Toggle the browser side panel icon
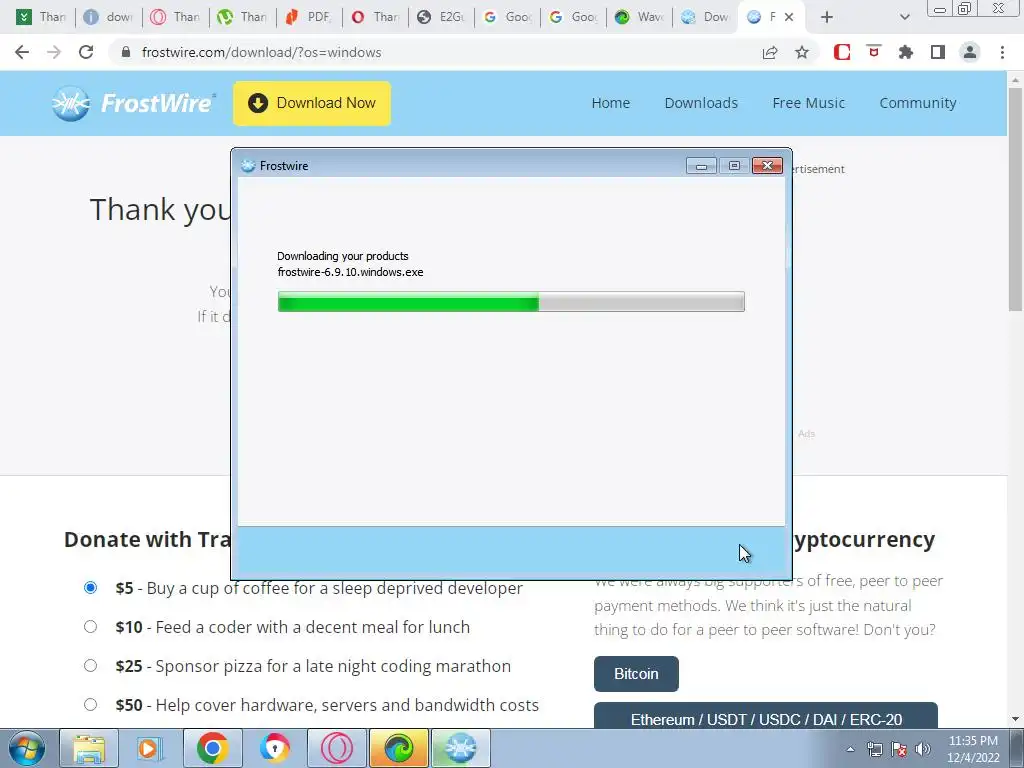The height and width of the screenshot is (768, 1024). 938,52
